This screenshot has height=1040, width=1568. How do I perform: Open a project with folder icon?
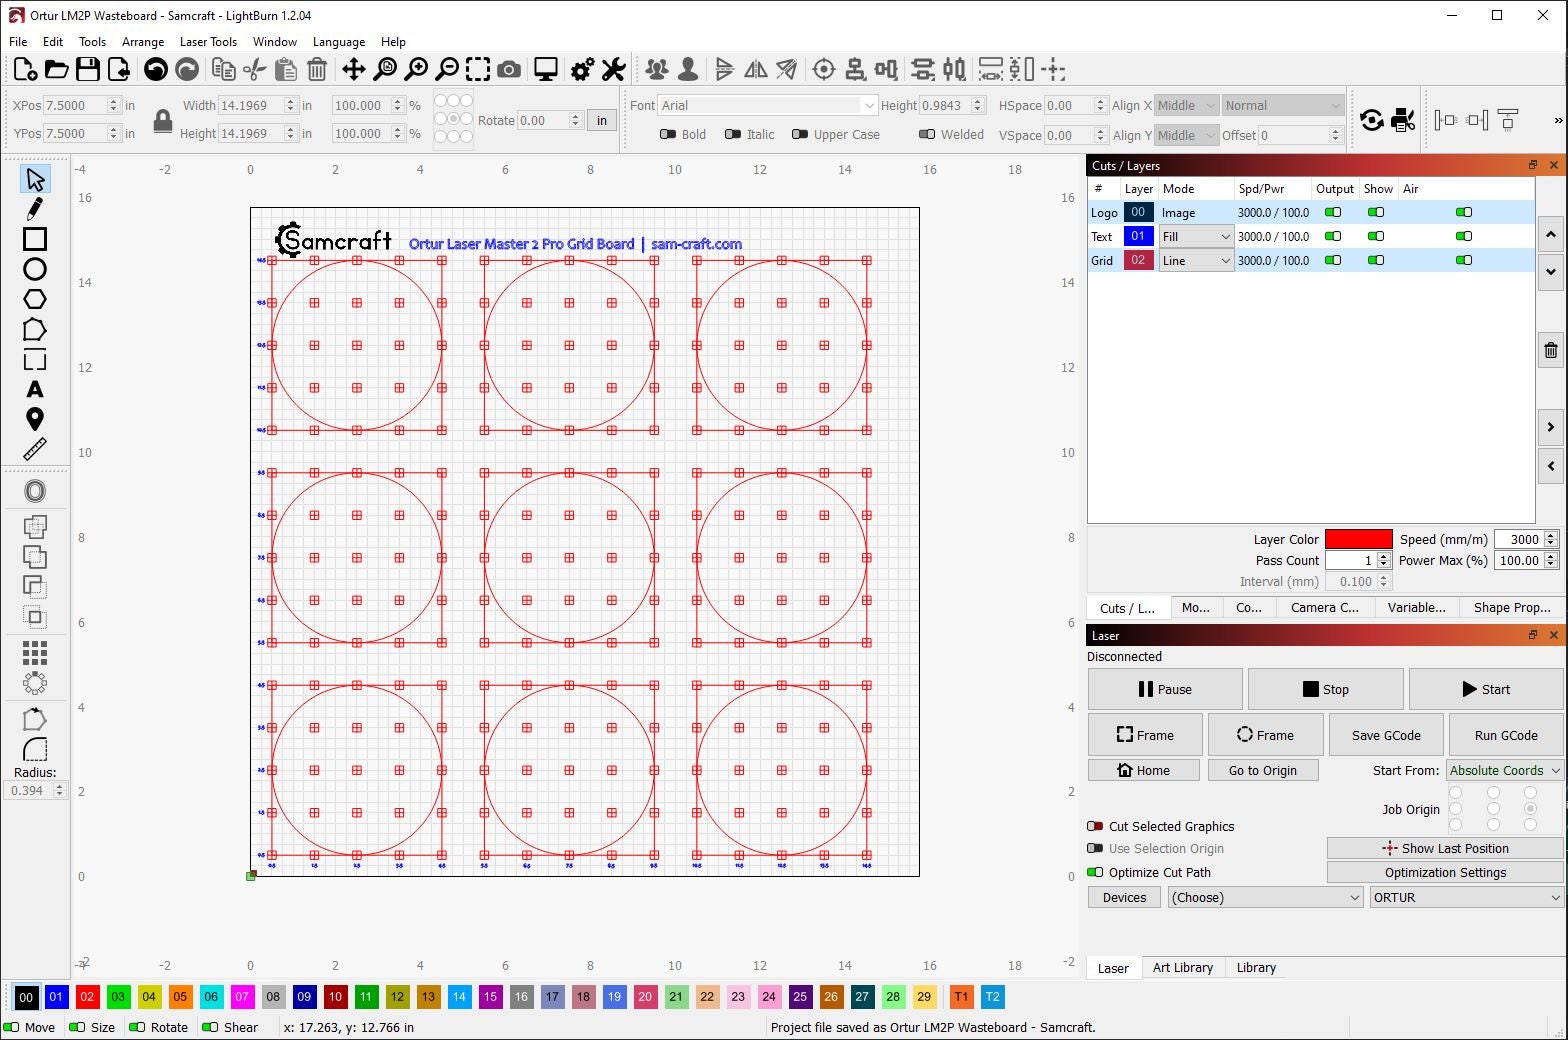57,69
